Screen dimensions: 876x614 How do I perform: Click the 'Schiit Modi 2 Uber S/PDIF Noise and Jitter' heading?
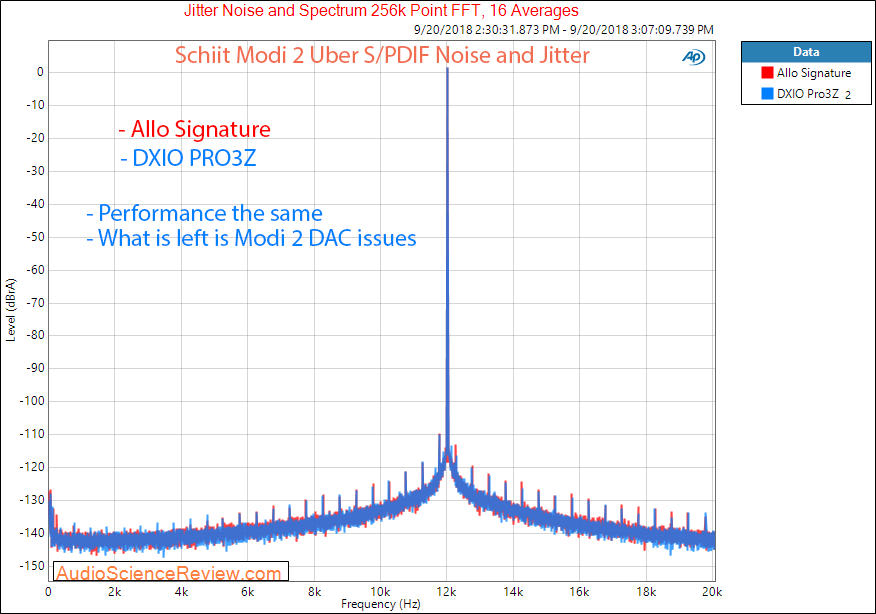click(382, 55)
